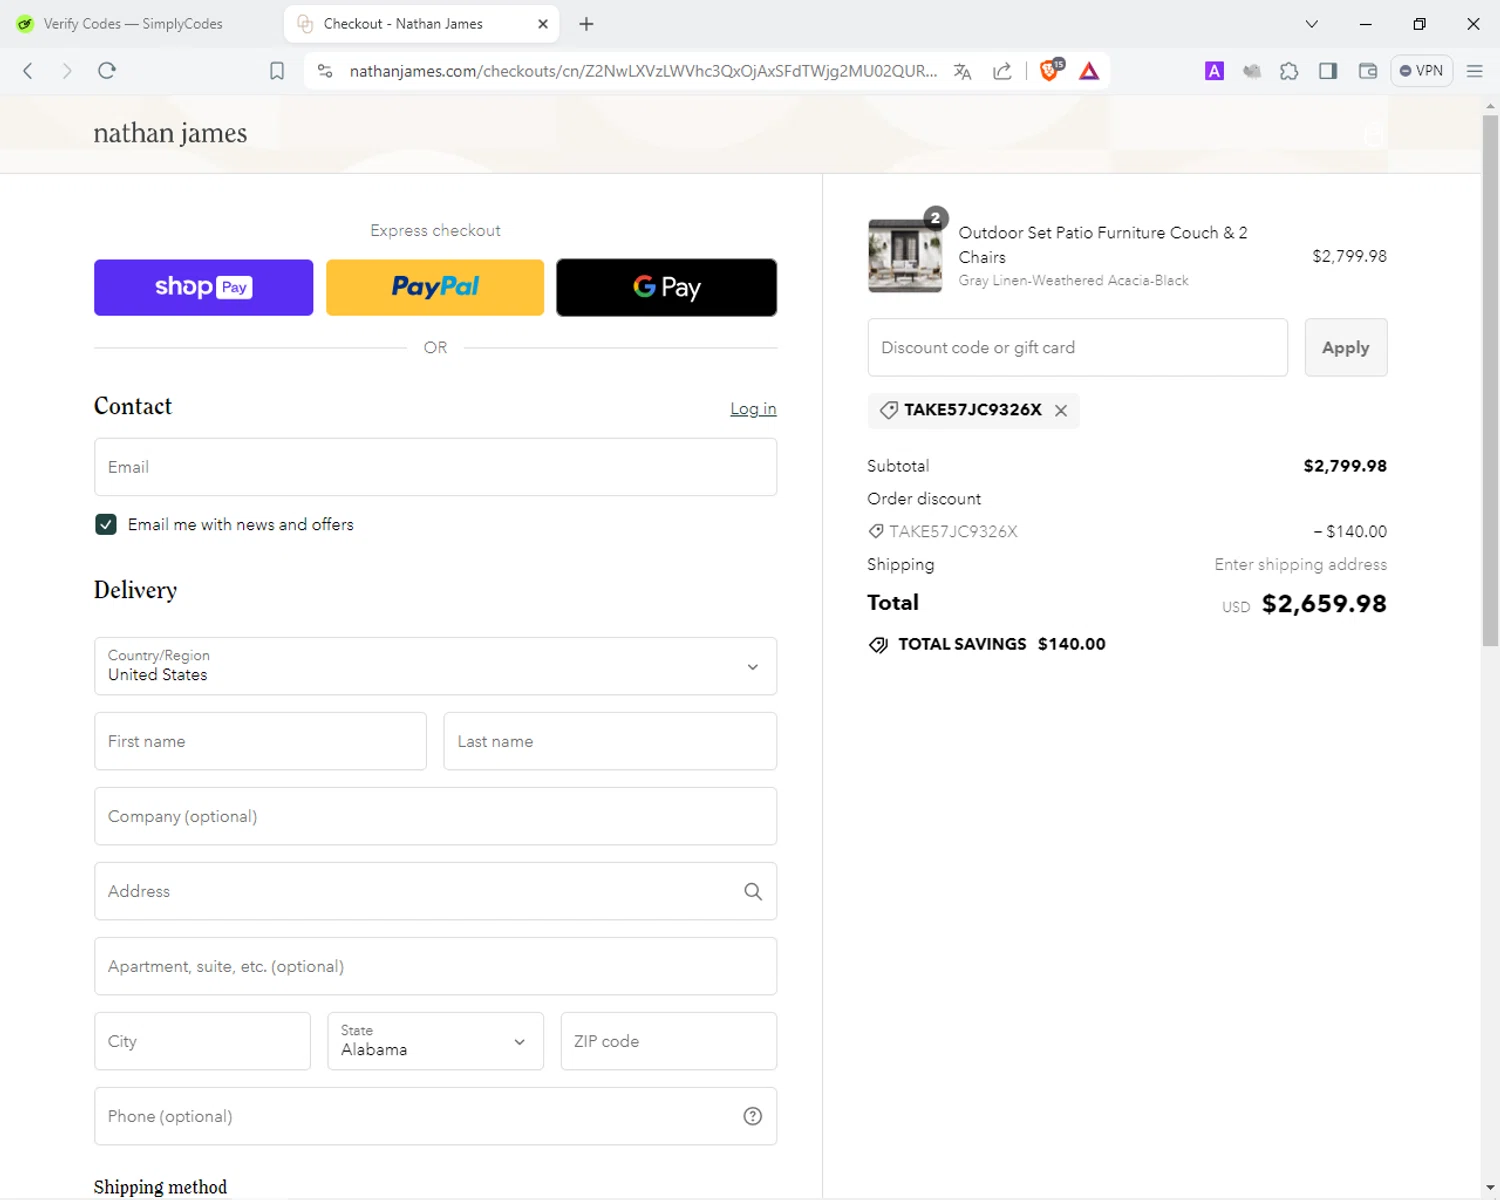Click 'Enter shipping address' text
This screenshot has height=1200, width=1500.
click(1300, 564)
